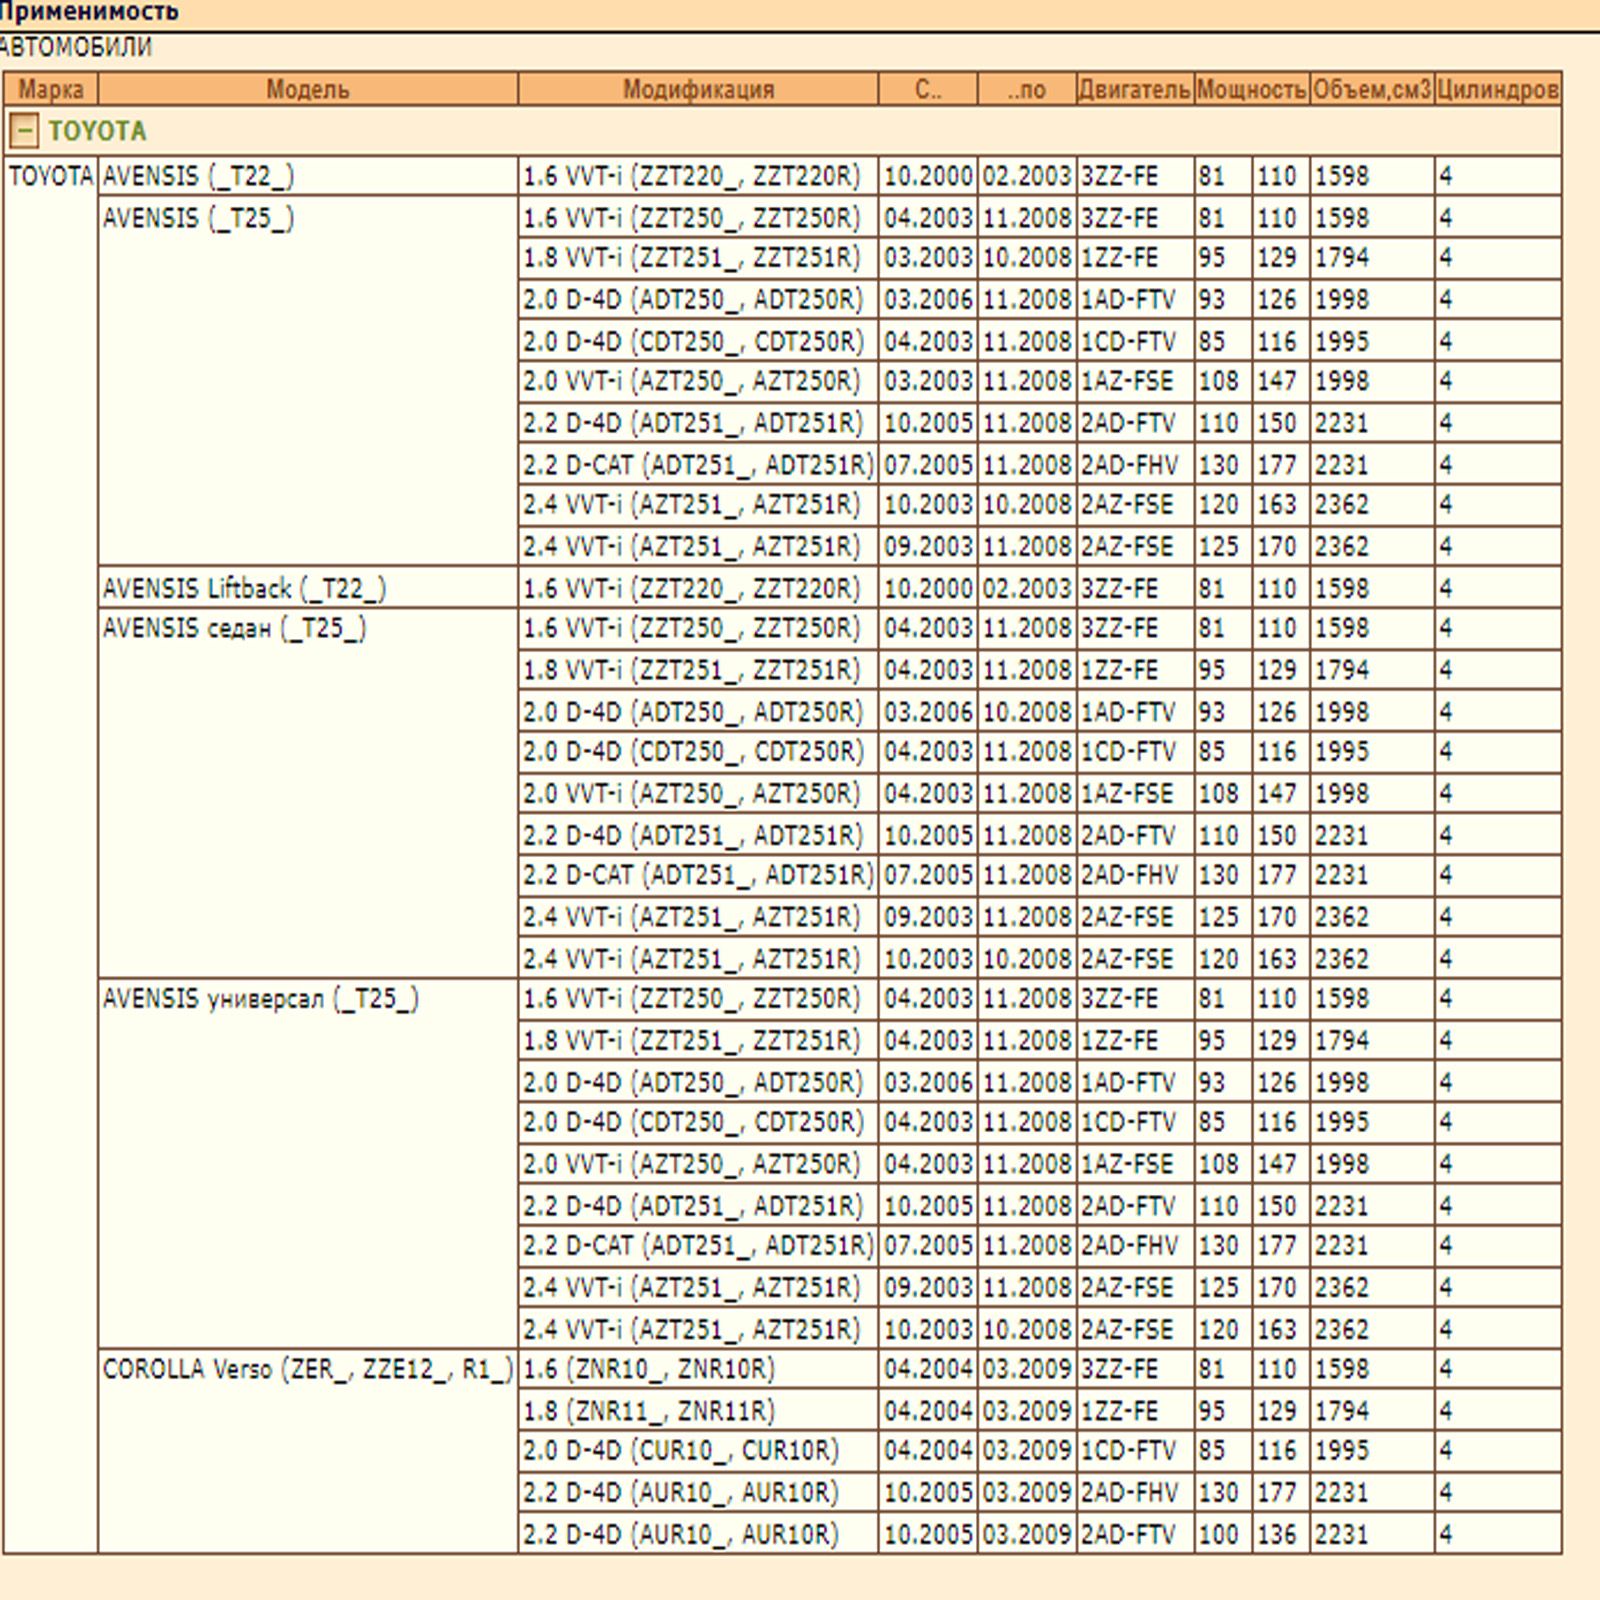Image resolution: width=1600 pixels, height=1600 pixels.
Task: Select the AVENSIS (_T25_) model cell
Action: 198,218
